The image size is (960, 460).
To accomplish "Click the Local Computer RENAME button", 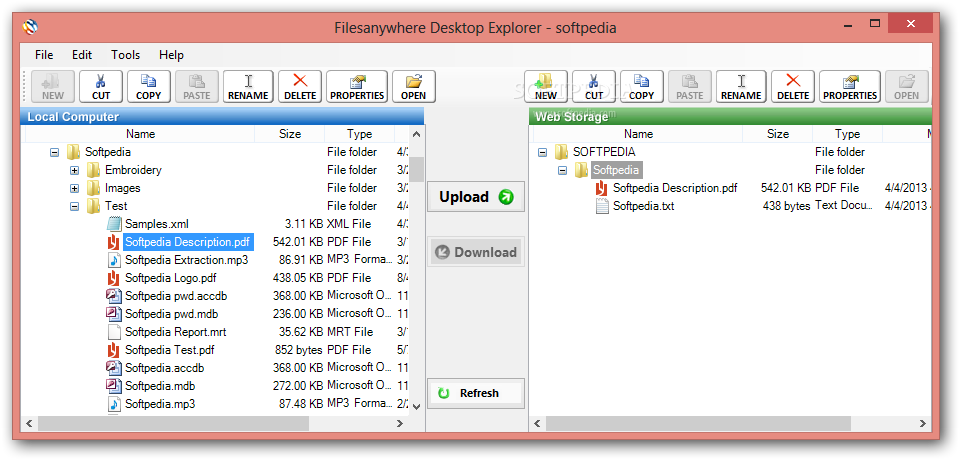I will [x=248, y=86].
